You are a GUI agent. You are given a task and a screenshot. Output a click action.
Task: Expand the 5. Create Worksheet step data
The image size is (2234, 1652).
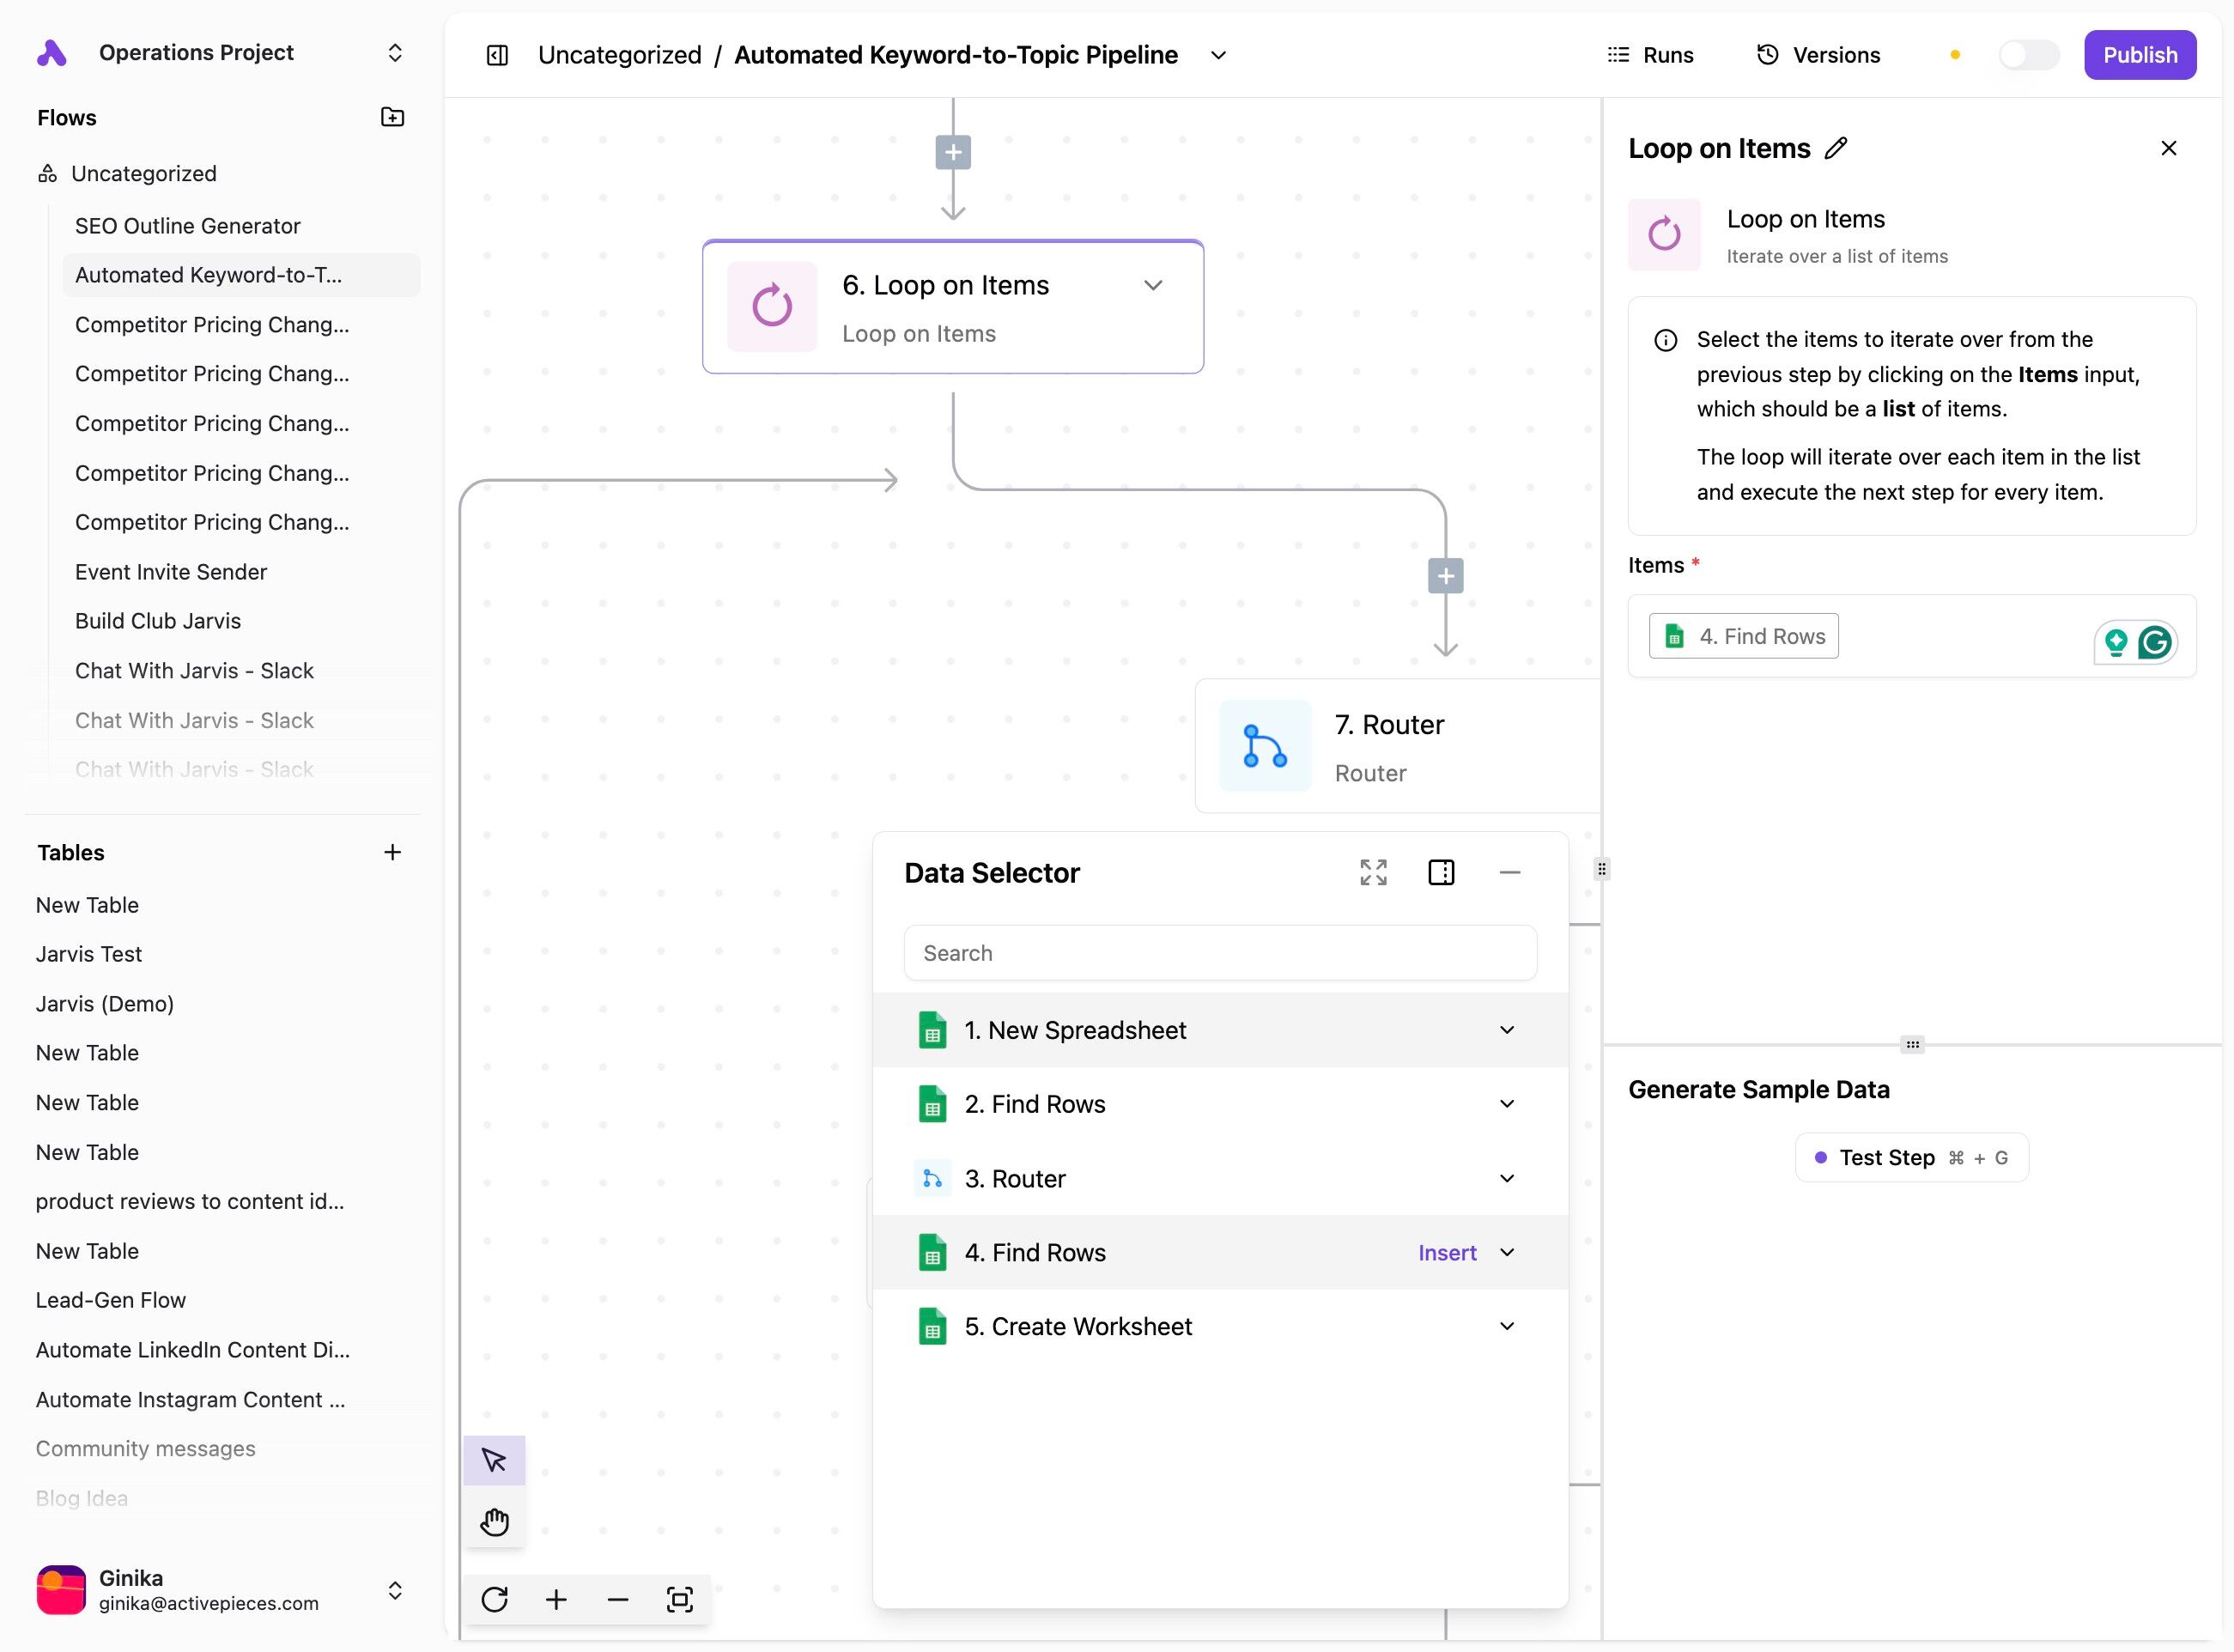tap(1506, 1326)
